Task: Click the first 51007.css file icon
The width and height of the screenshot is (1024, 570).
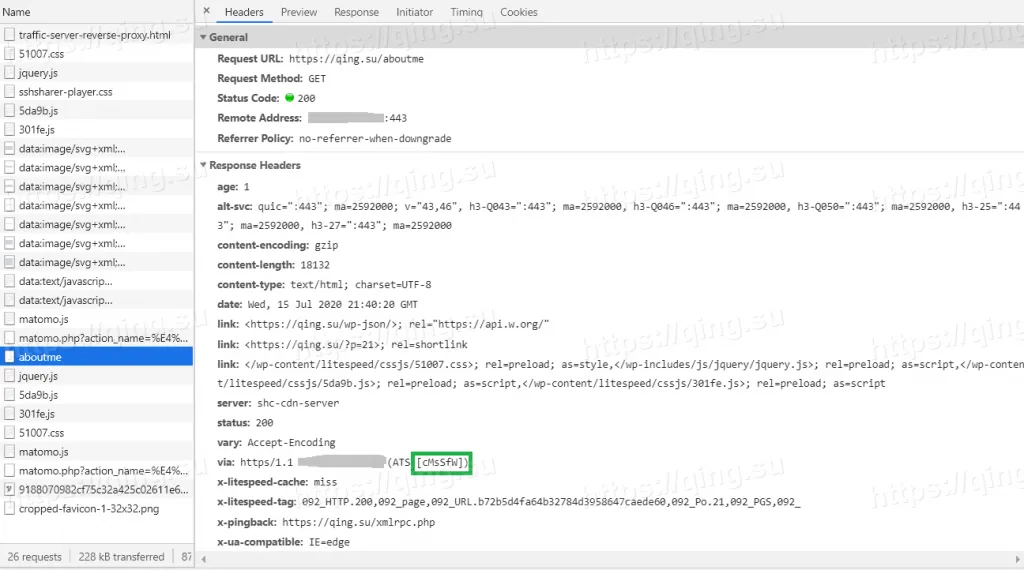Action: point(9,54)
